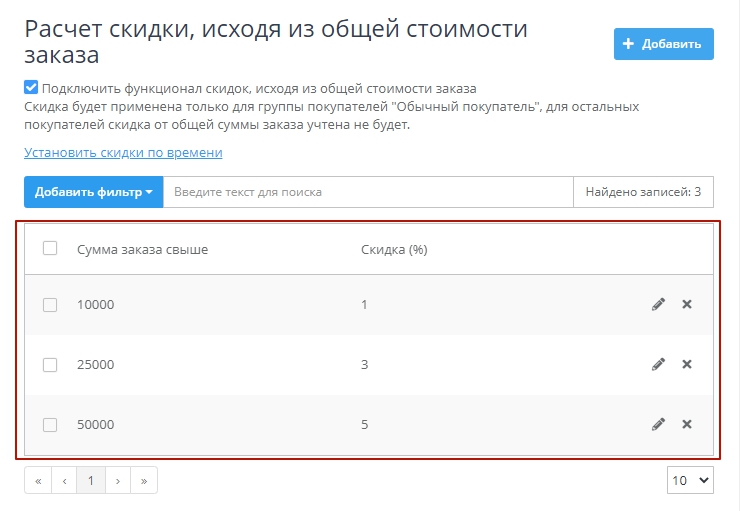The image size is (740, 511).
Task: Edit the 10000 order discount row
Action: pyautogui.click(x=658, y=305)
